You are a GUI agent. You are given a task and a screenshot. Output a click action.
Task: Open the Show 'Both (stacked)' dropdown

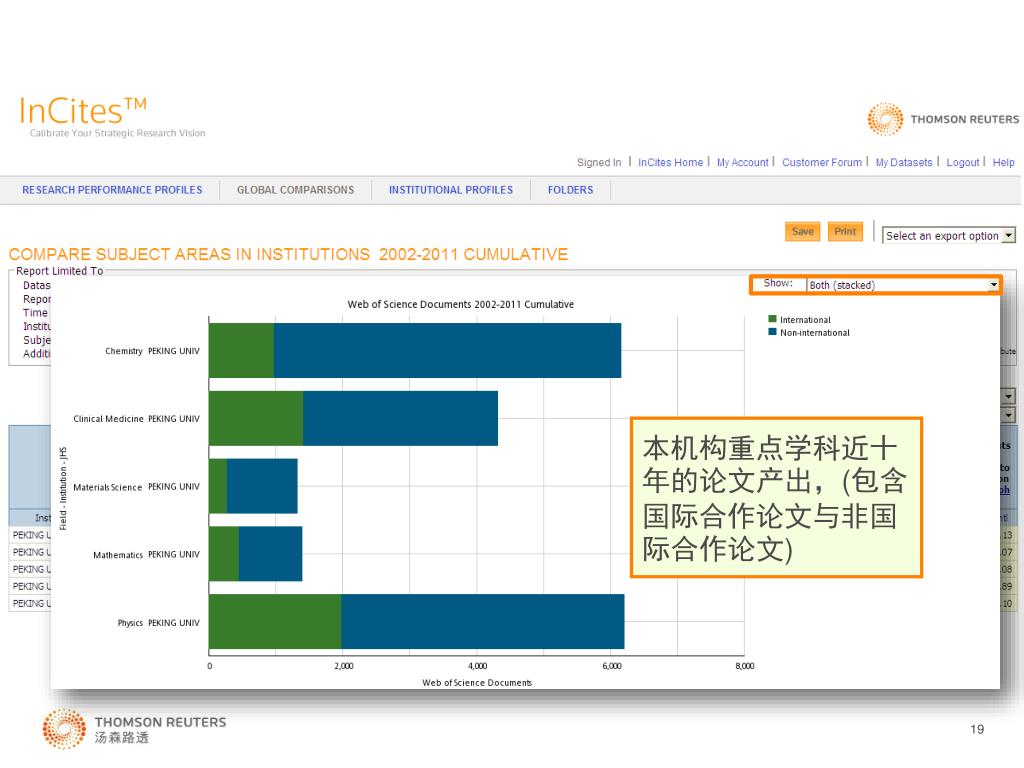[x=903, y=285]
